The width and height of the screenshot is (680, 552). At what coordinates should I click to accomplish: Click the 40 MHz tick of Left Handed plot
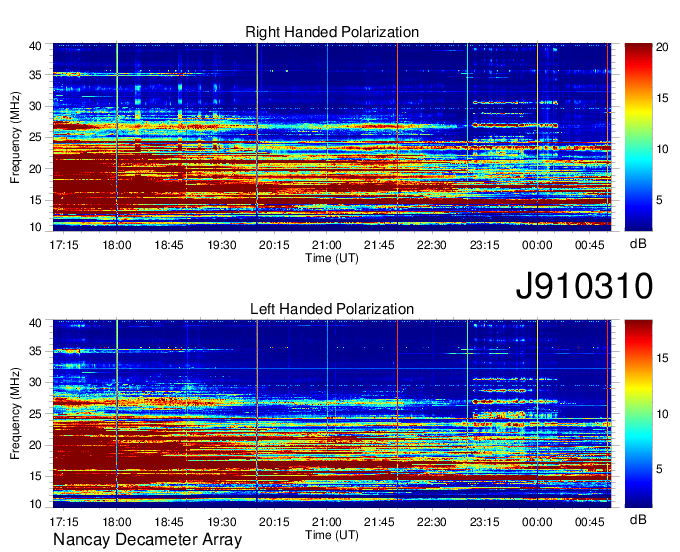click(35, 323)
